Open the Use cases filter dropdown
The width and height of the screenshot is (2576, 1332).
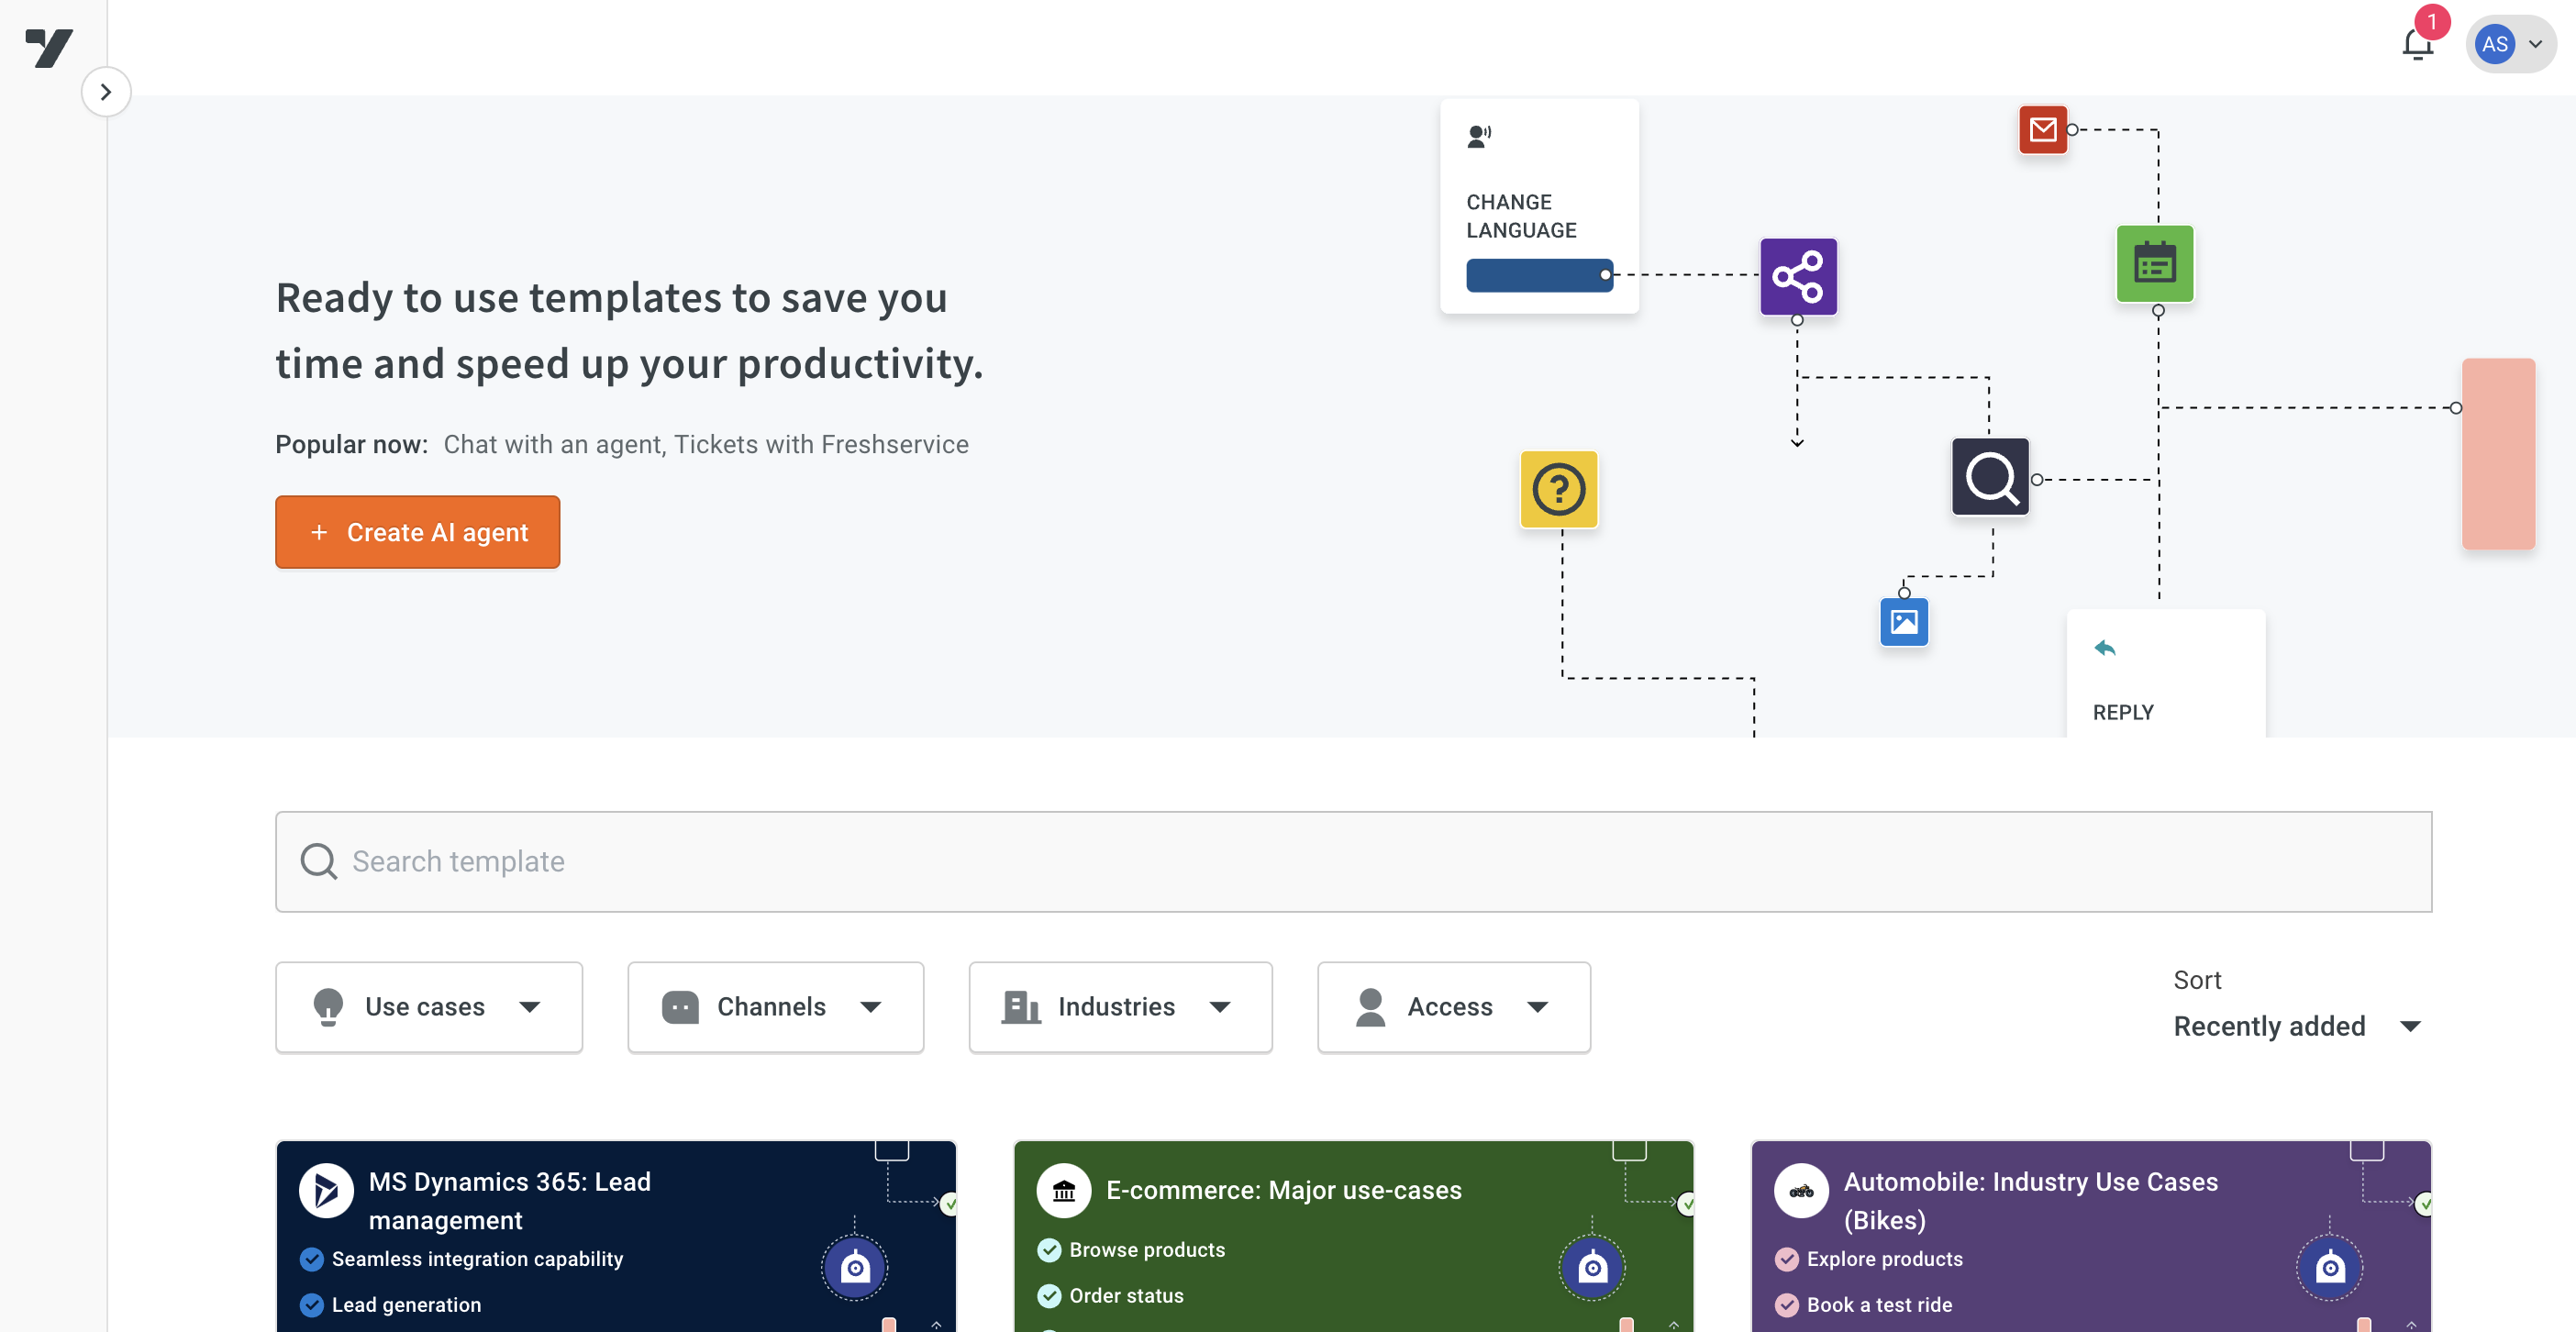pos(428,1007)
